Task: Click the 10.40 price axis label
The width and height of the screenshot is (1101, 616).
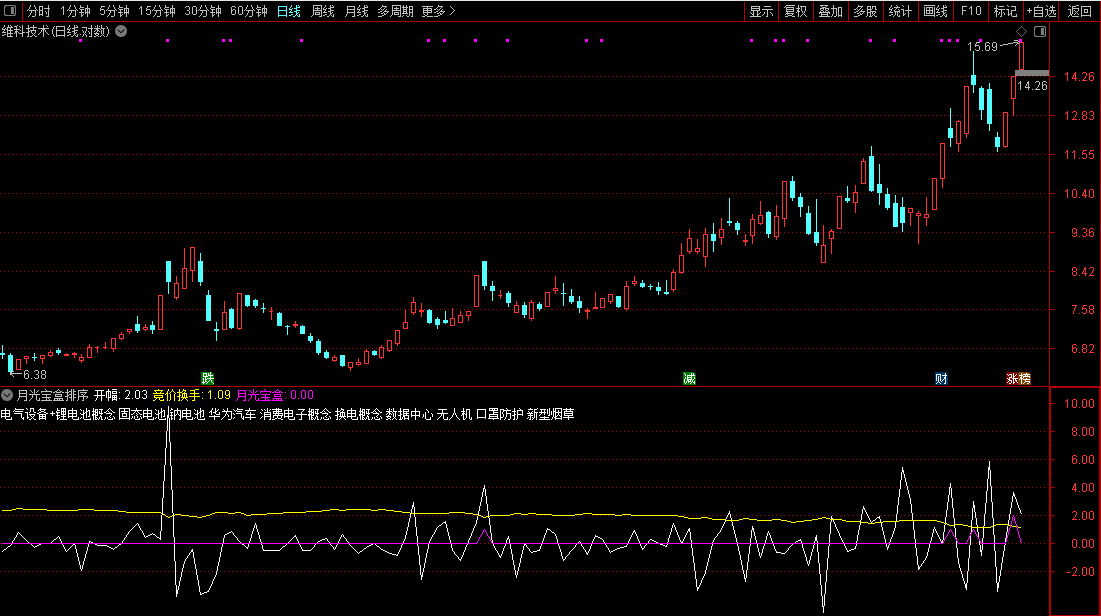Action: click(1079, 193)
